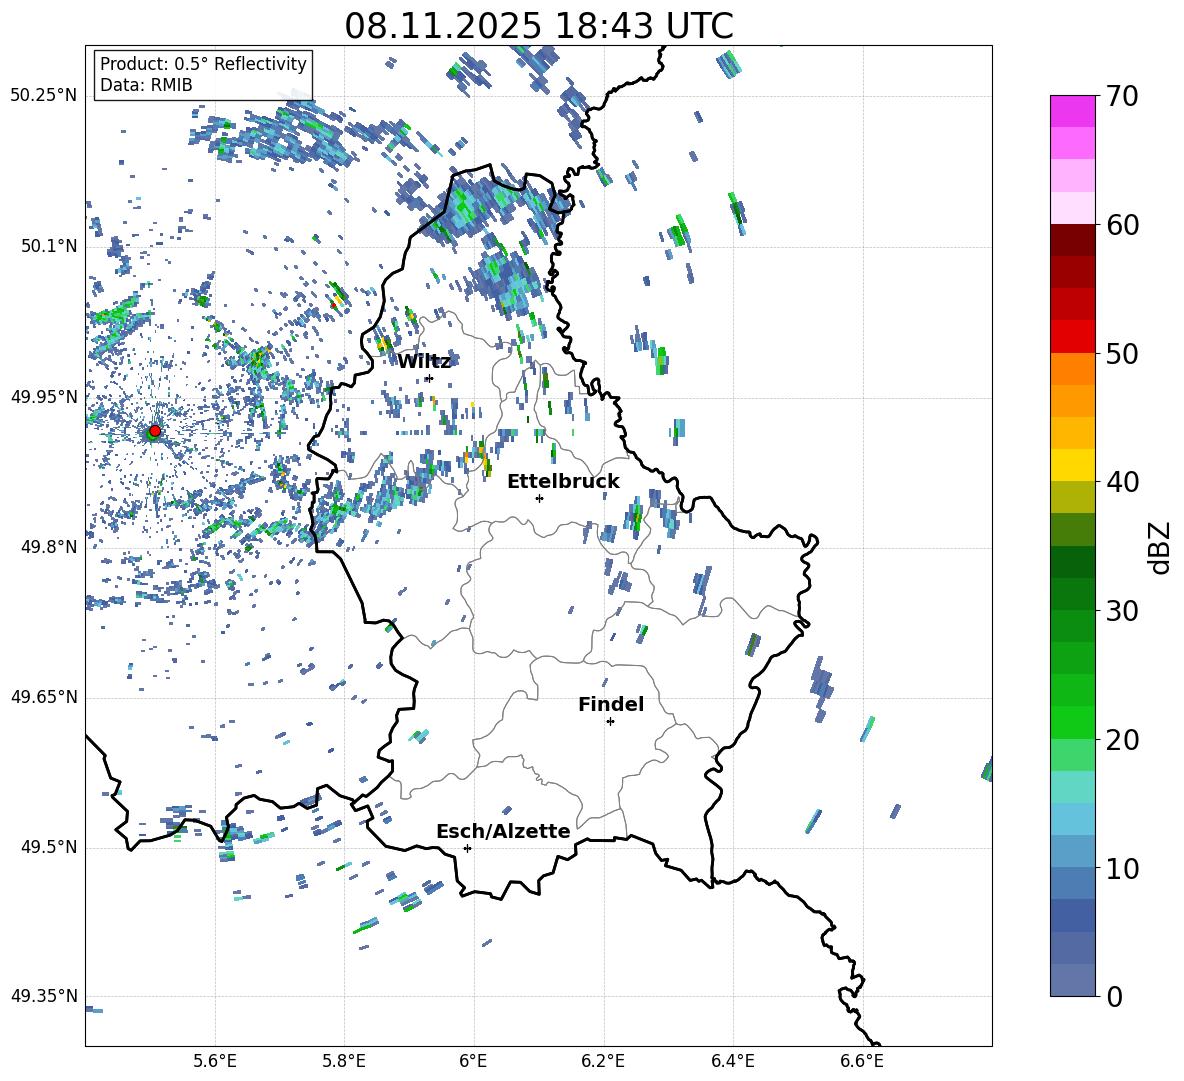Click the bright red colorbar segment
Image resolution: width=1184 pixels, height=1081 pixels.
[x=1072, y=337]
